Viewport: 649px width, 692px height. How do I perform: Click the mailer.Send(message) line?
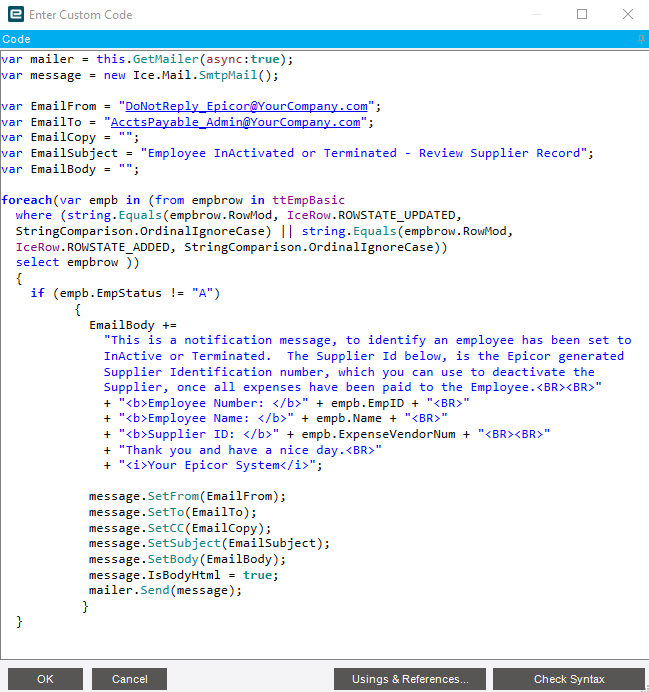pyautogui.click(x=165, y=590)
